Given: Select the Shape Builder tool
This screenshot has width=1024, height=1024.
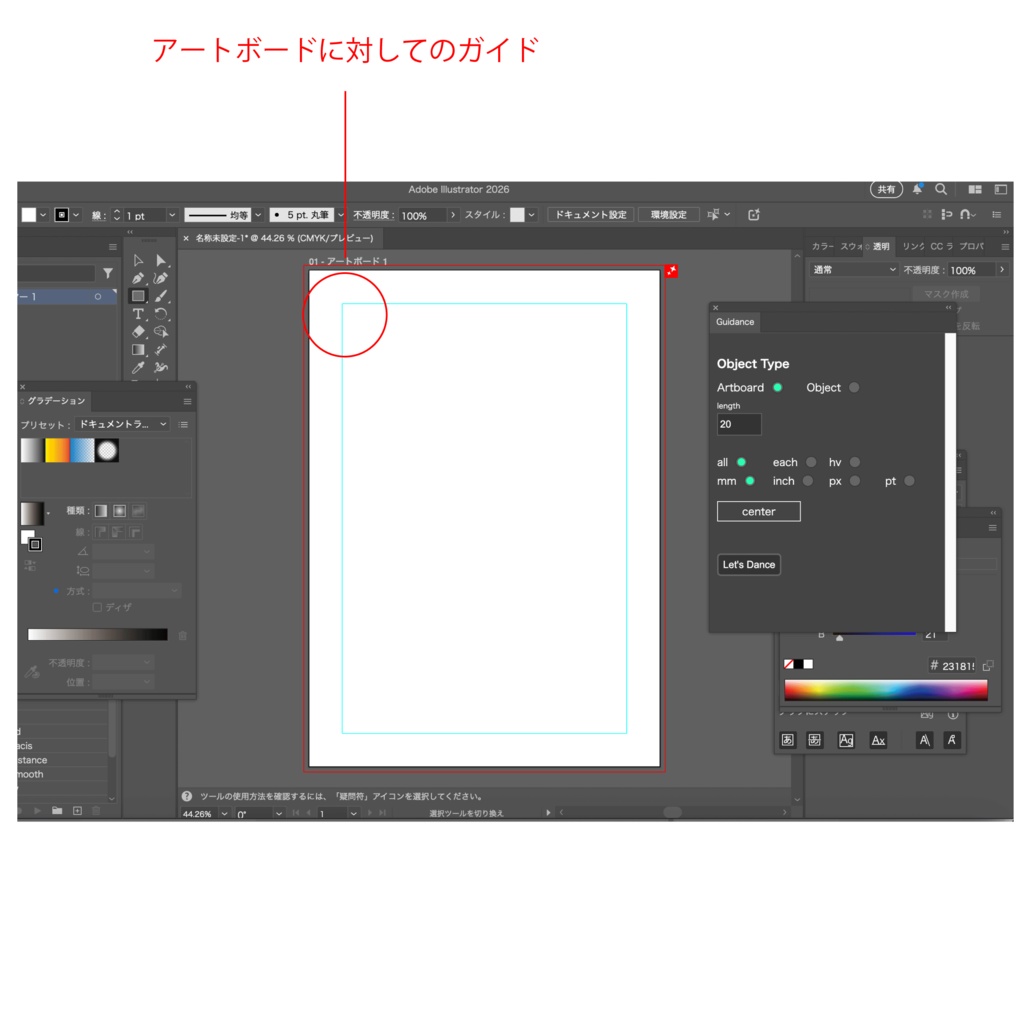Looking at the screenshot, I should [161, 332].
